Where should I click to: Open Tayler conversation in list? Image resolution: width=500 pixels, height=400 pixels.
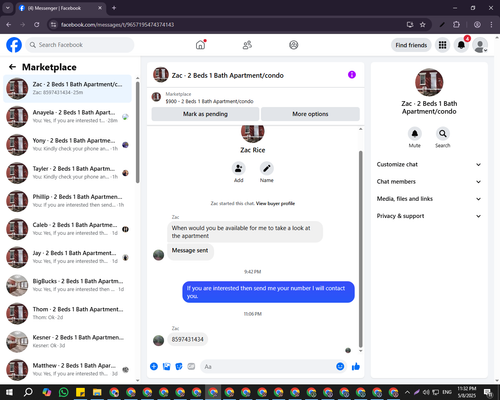67,173
